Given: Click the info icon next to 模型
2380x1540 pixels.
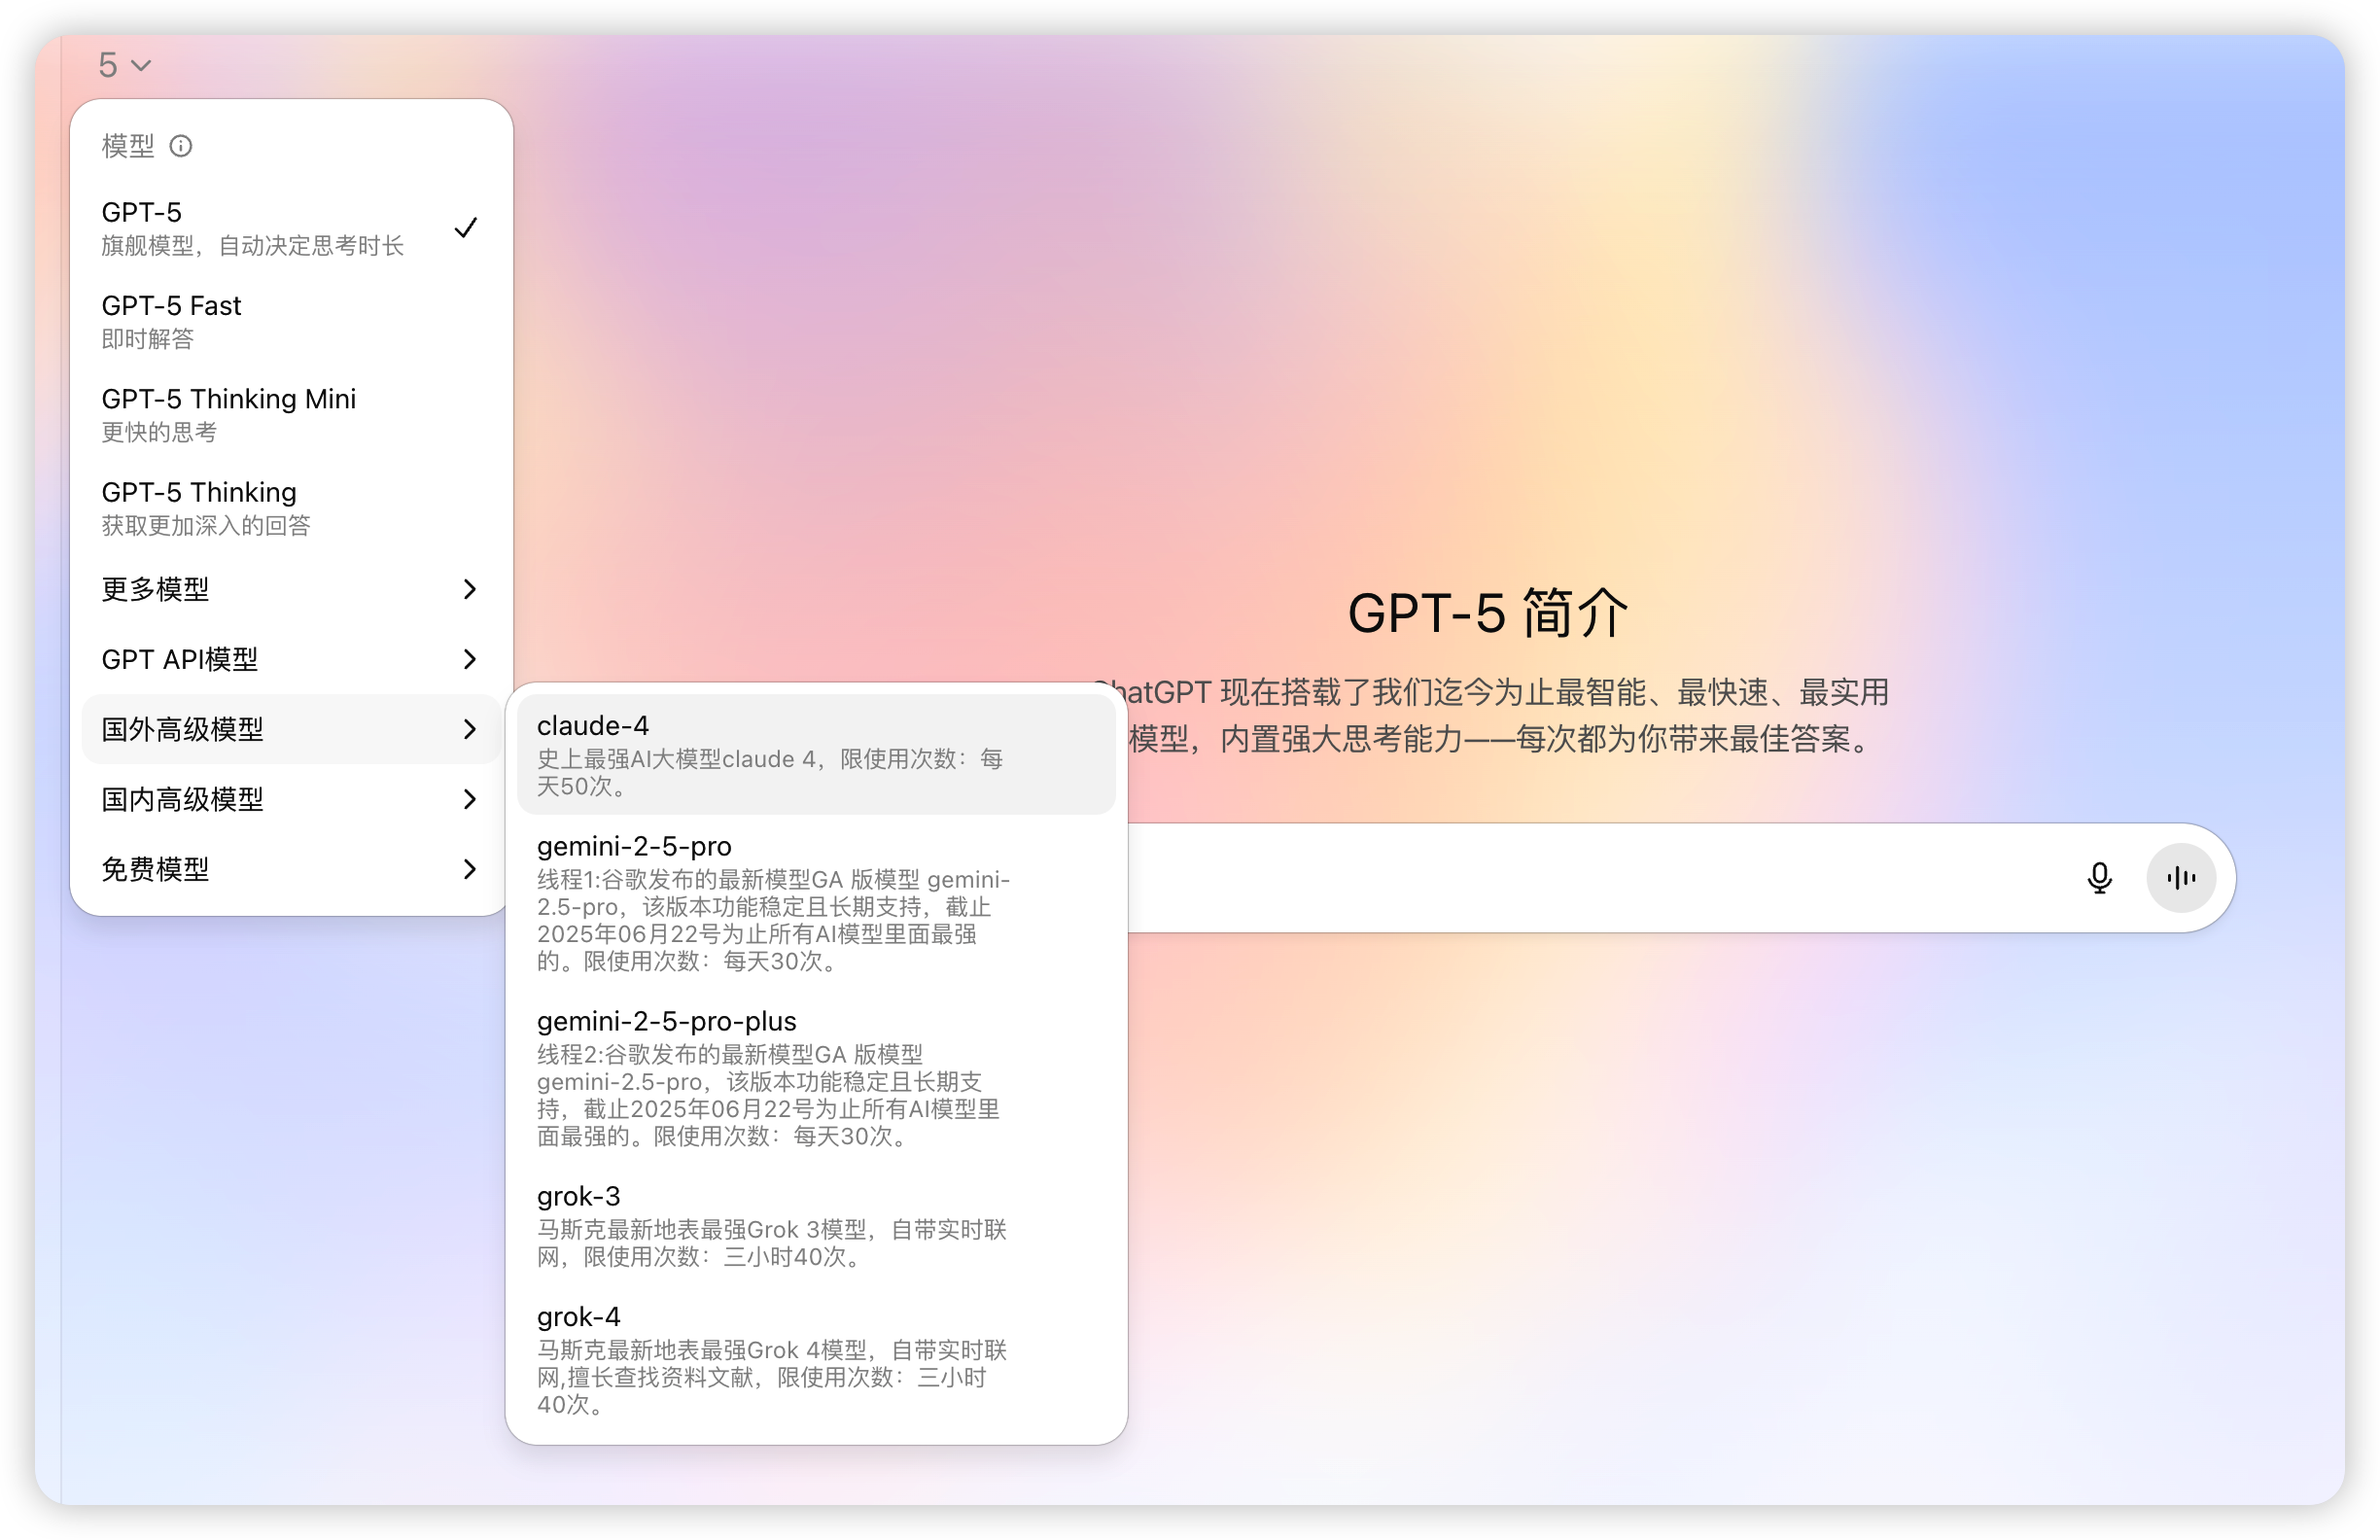Looking at the screenshot, I should [181, 146].
